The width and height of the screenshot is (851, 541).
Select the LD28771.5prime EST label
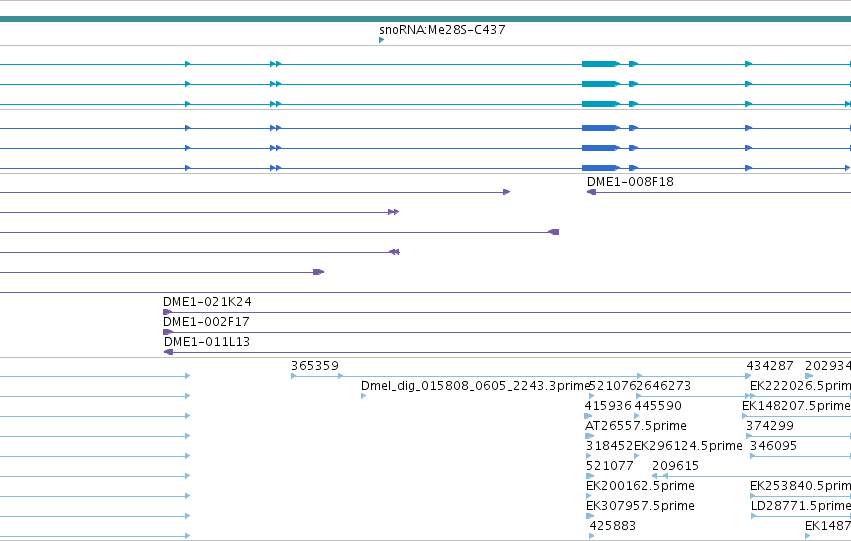click(x=801, y=506)
